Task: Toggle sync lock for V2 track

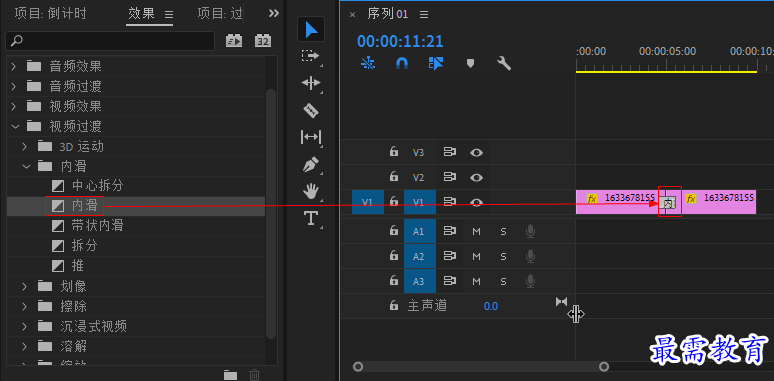Action: (449, 177)
